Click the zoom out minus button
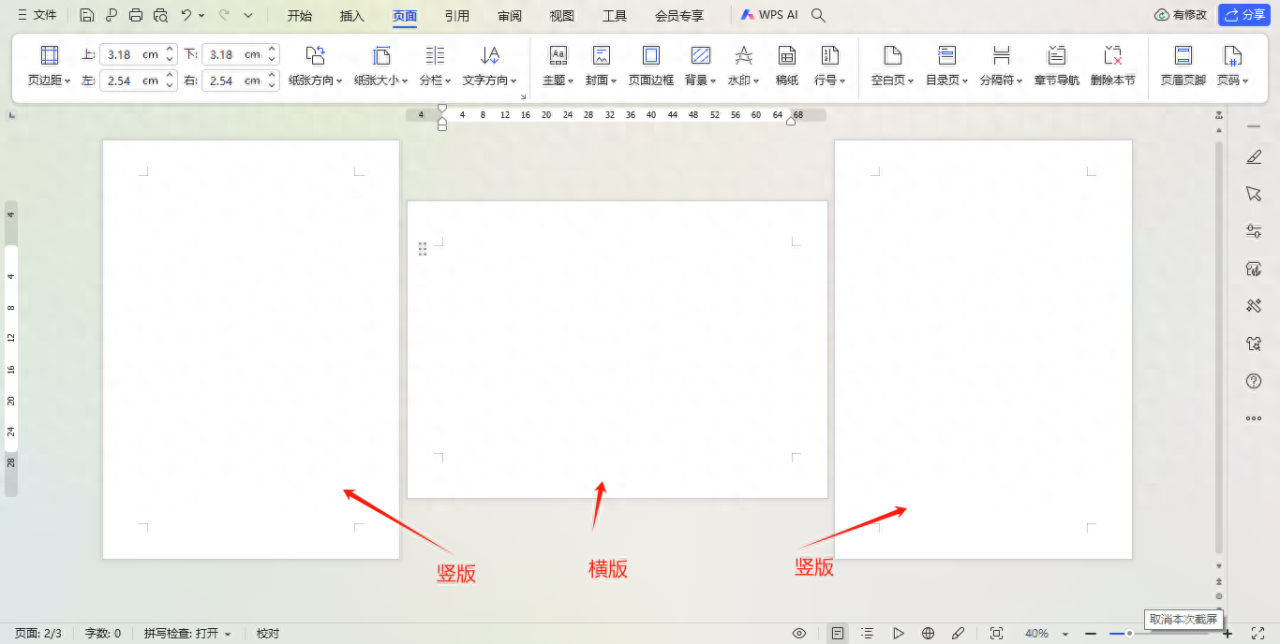Screen dimensions: 1280x644 tap(1090, 633)
